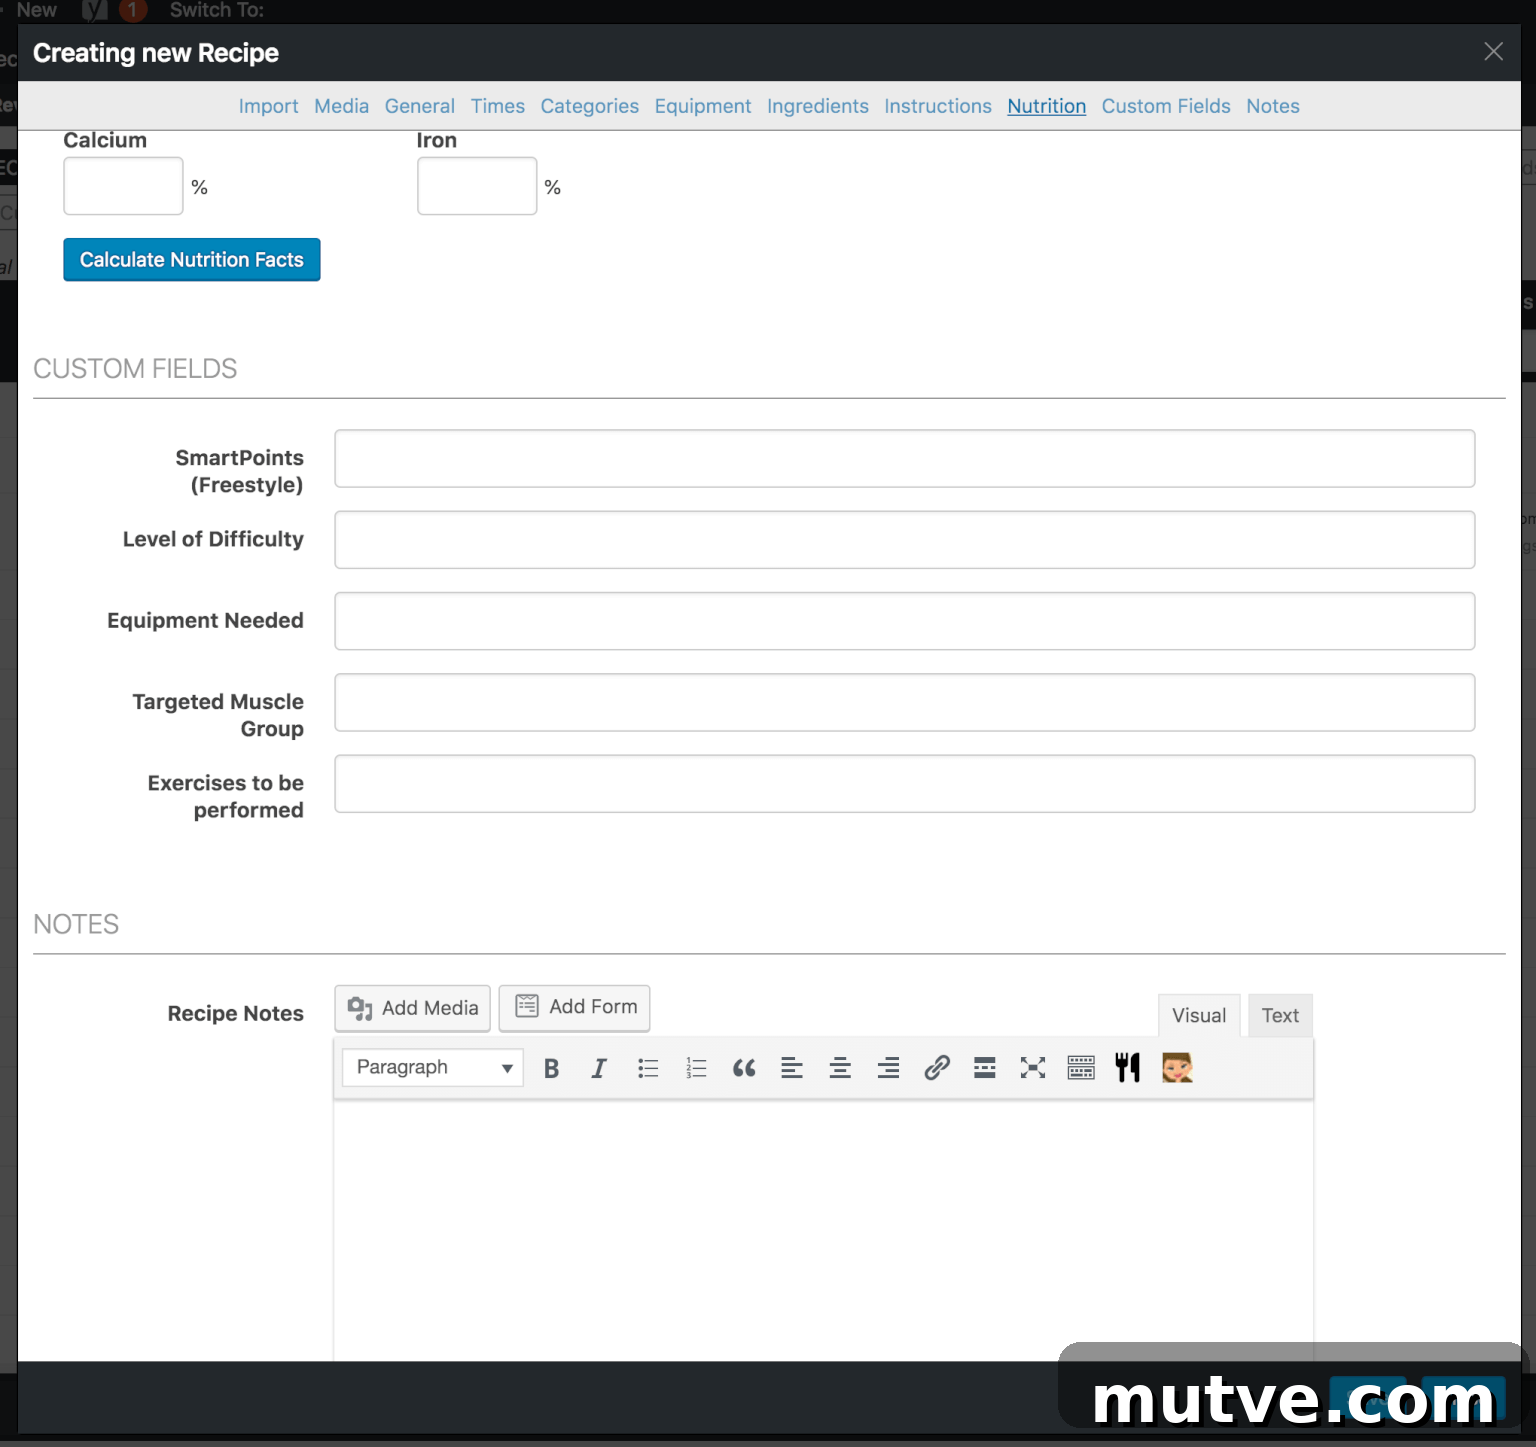Toggle italic formatting in the editor

[599, 1068]
